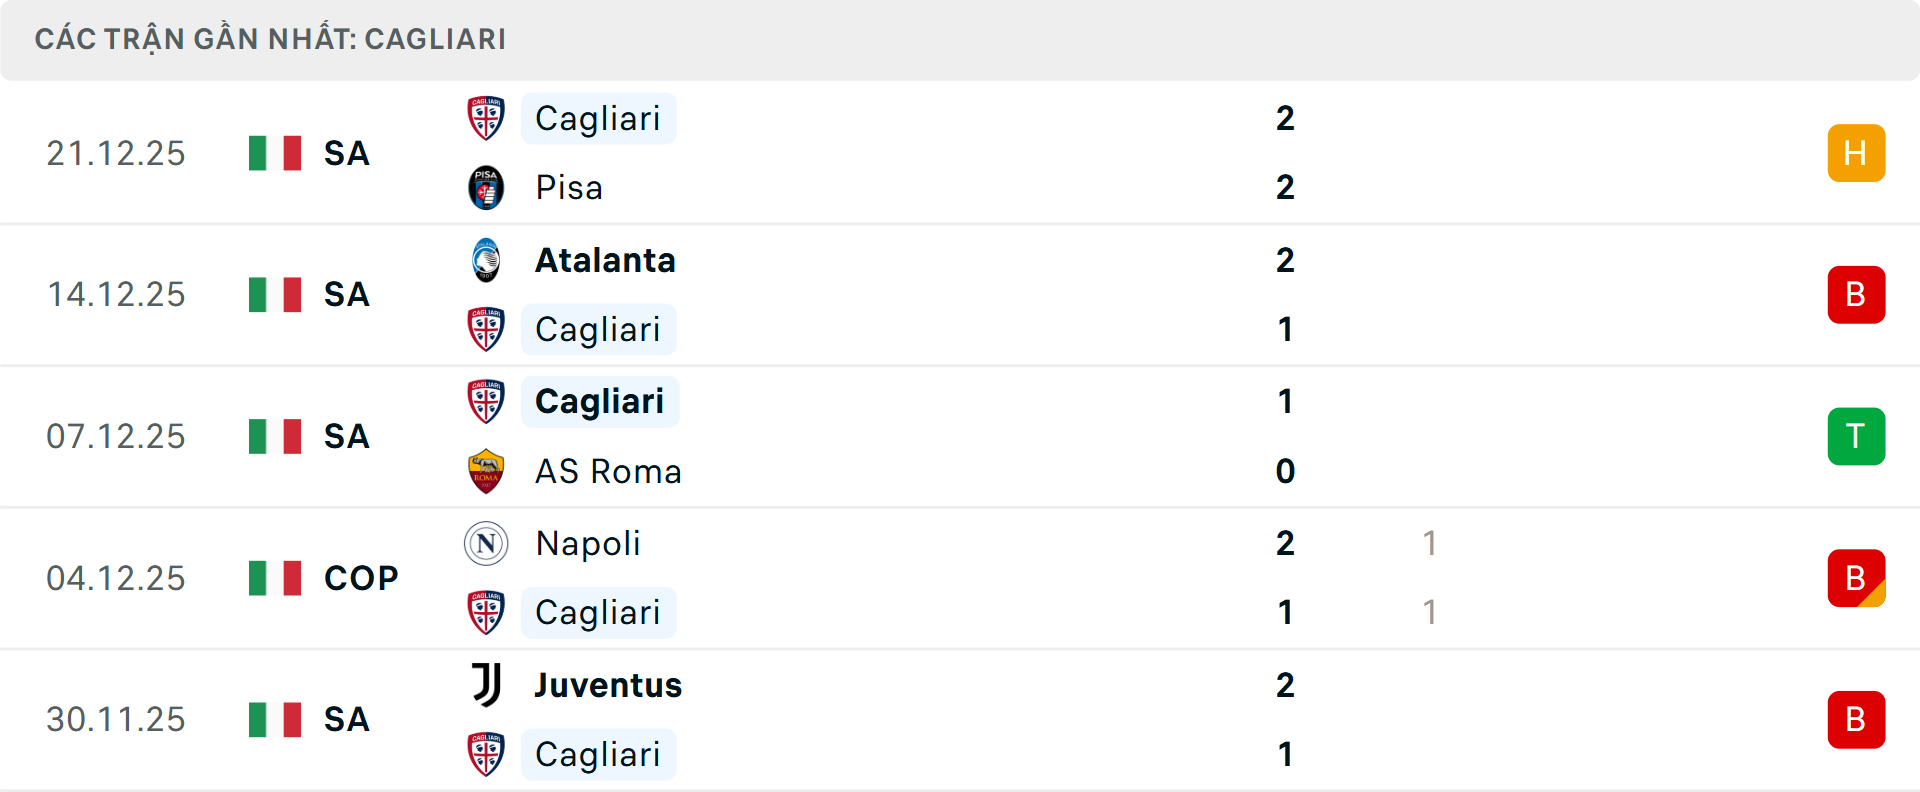This screenshot has height=792, width=1920.
Task: Click the green T win result badge
Action: tap(1856, 436)
